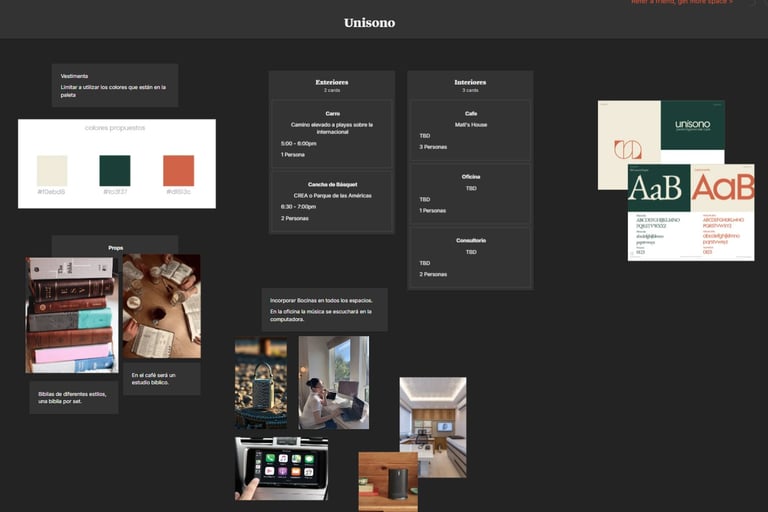Click '2 Personas' in the Consultorio card
768x512 pixels.
(433, 274)
